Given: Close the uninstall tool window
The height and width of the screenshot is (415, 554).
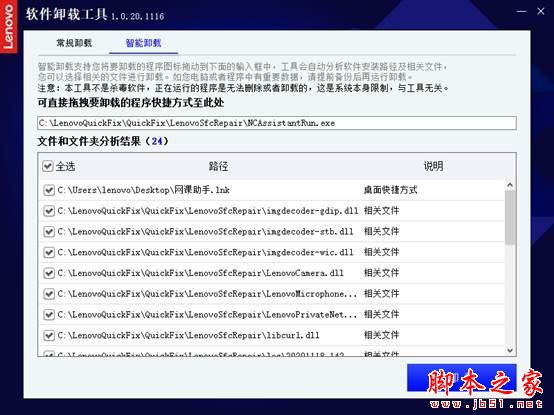Looking at the screenshot, I should (x=541, y=11).
